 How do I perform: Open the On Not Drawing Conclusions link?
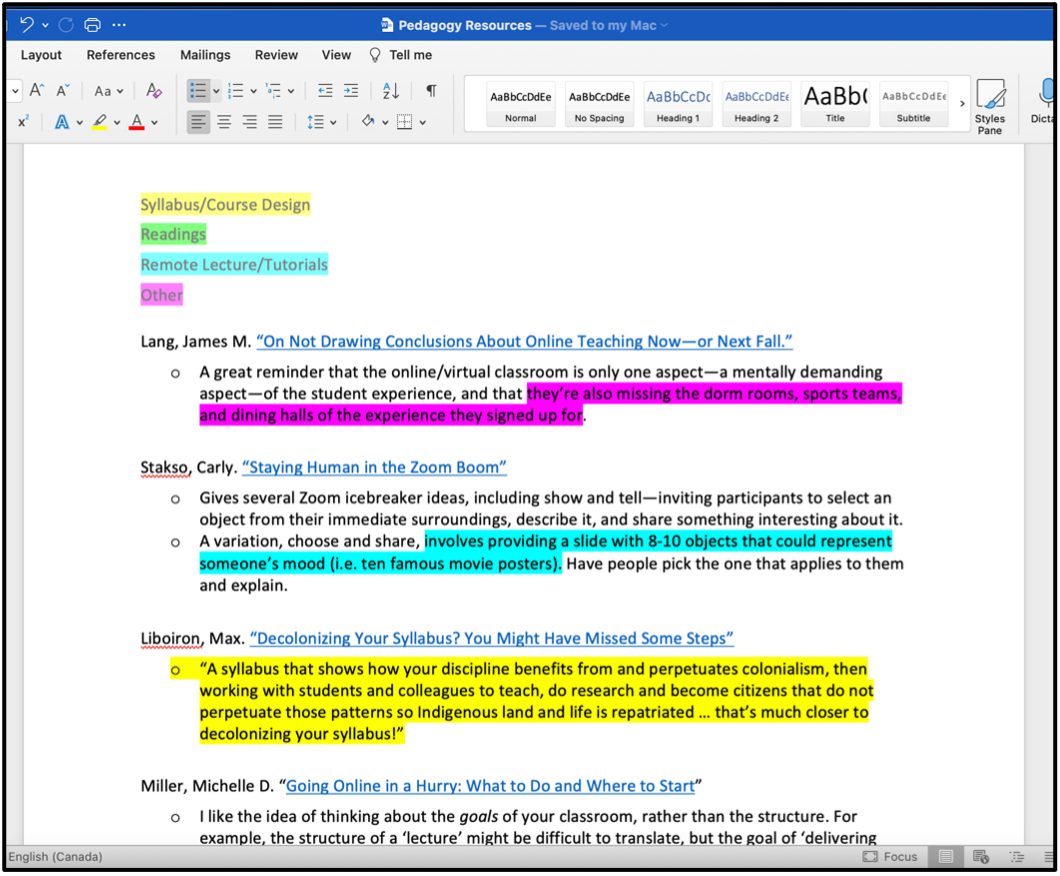coord(524,341)
